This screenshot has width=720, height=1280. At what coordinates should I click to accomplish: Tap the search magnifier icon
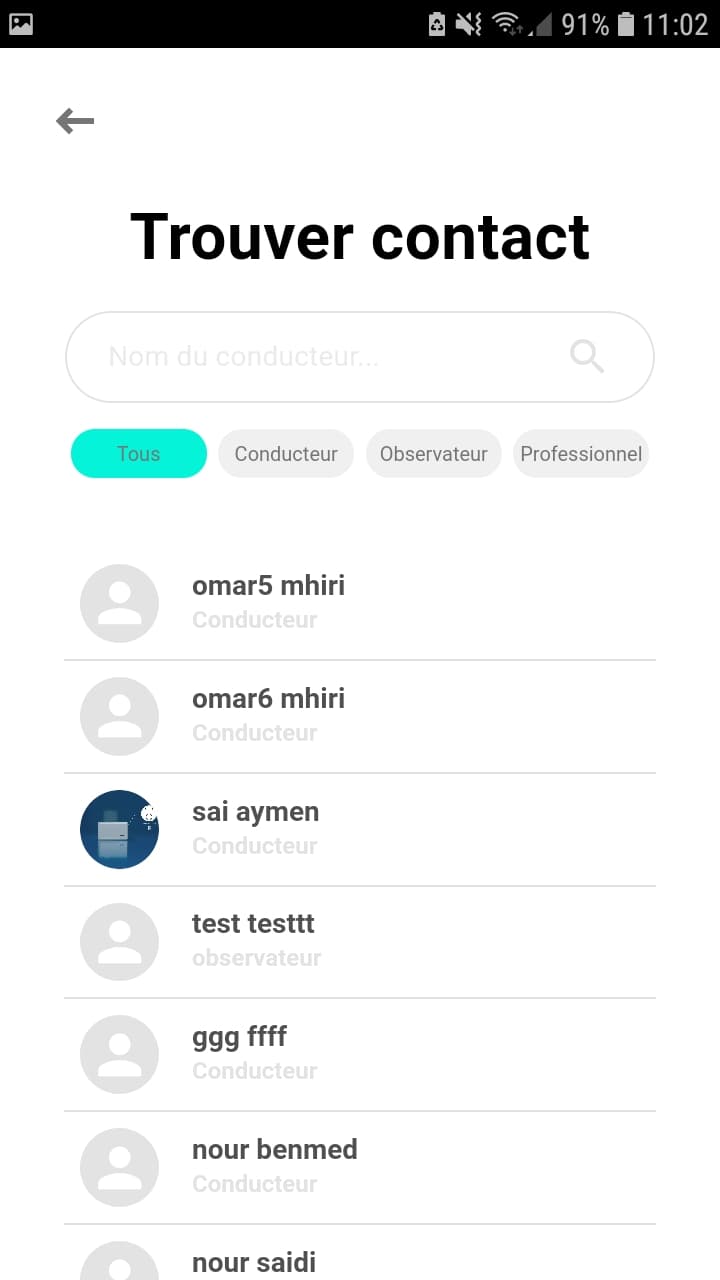pos(587,356)
